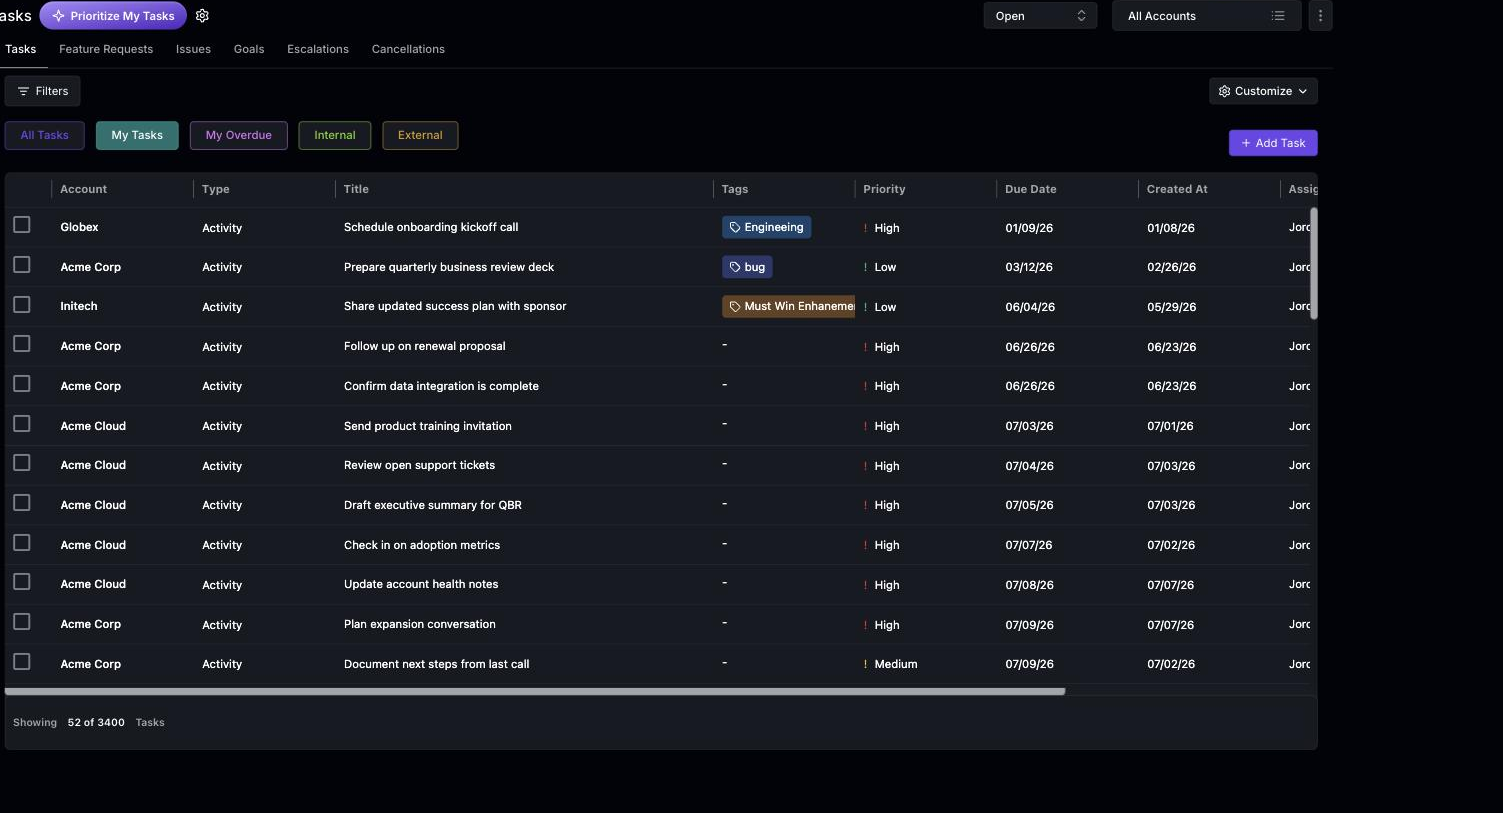Click the title Schedule onboarding kickoff call
The width and height of the screenshot is (1503, 813).
pyautogui.click(x=431, y=227)
